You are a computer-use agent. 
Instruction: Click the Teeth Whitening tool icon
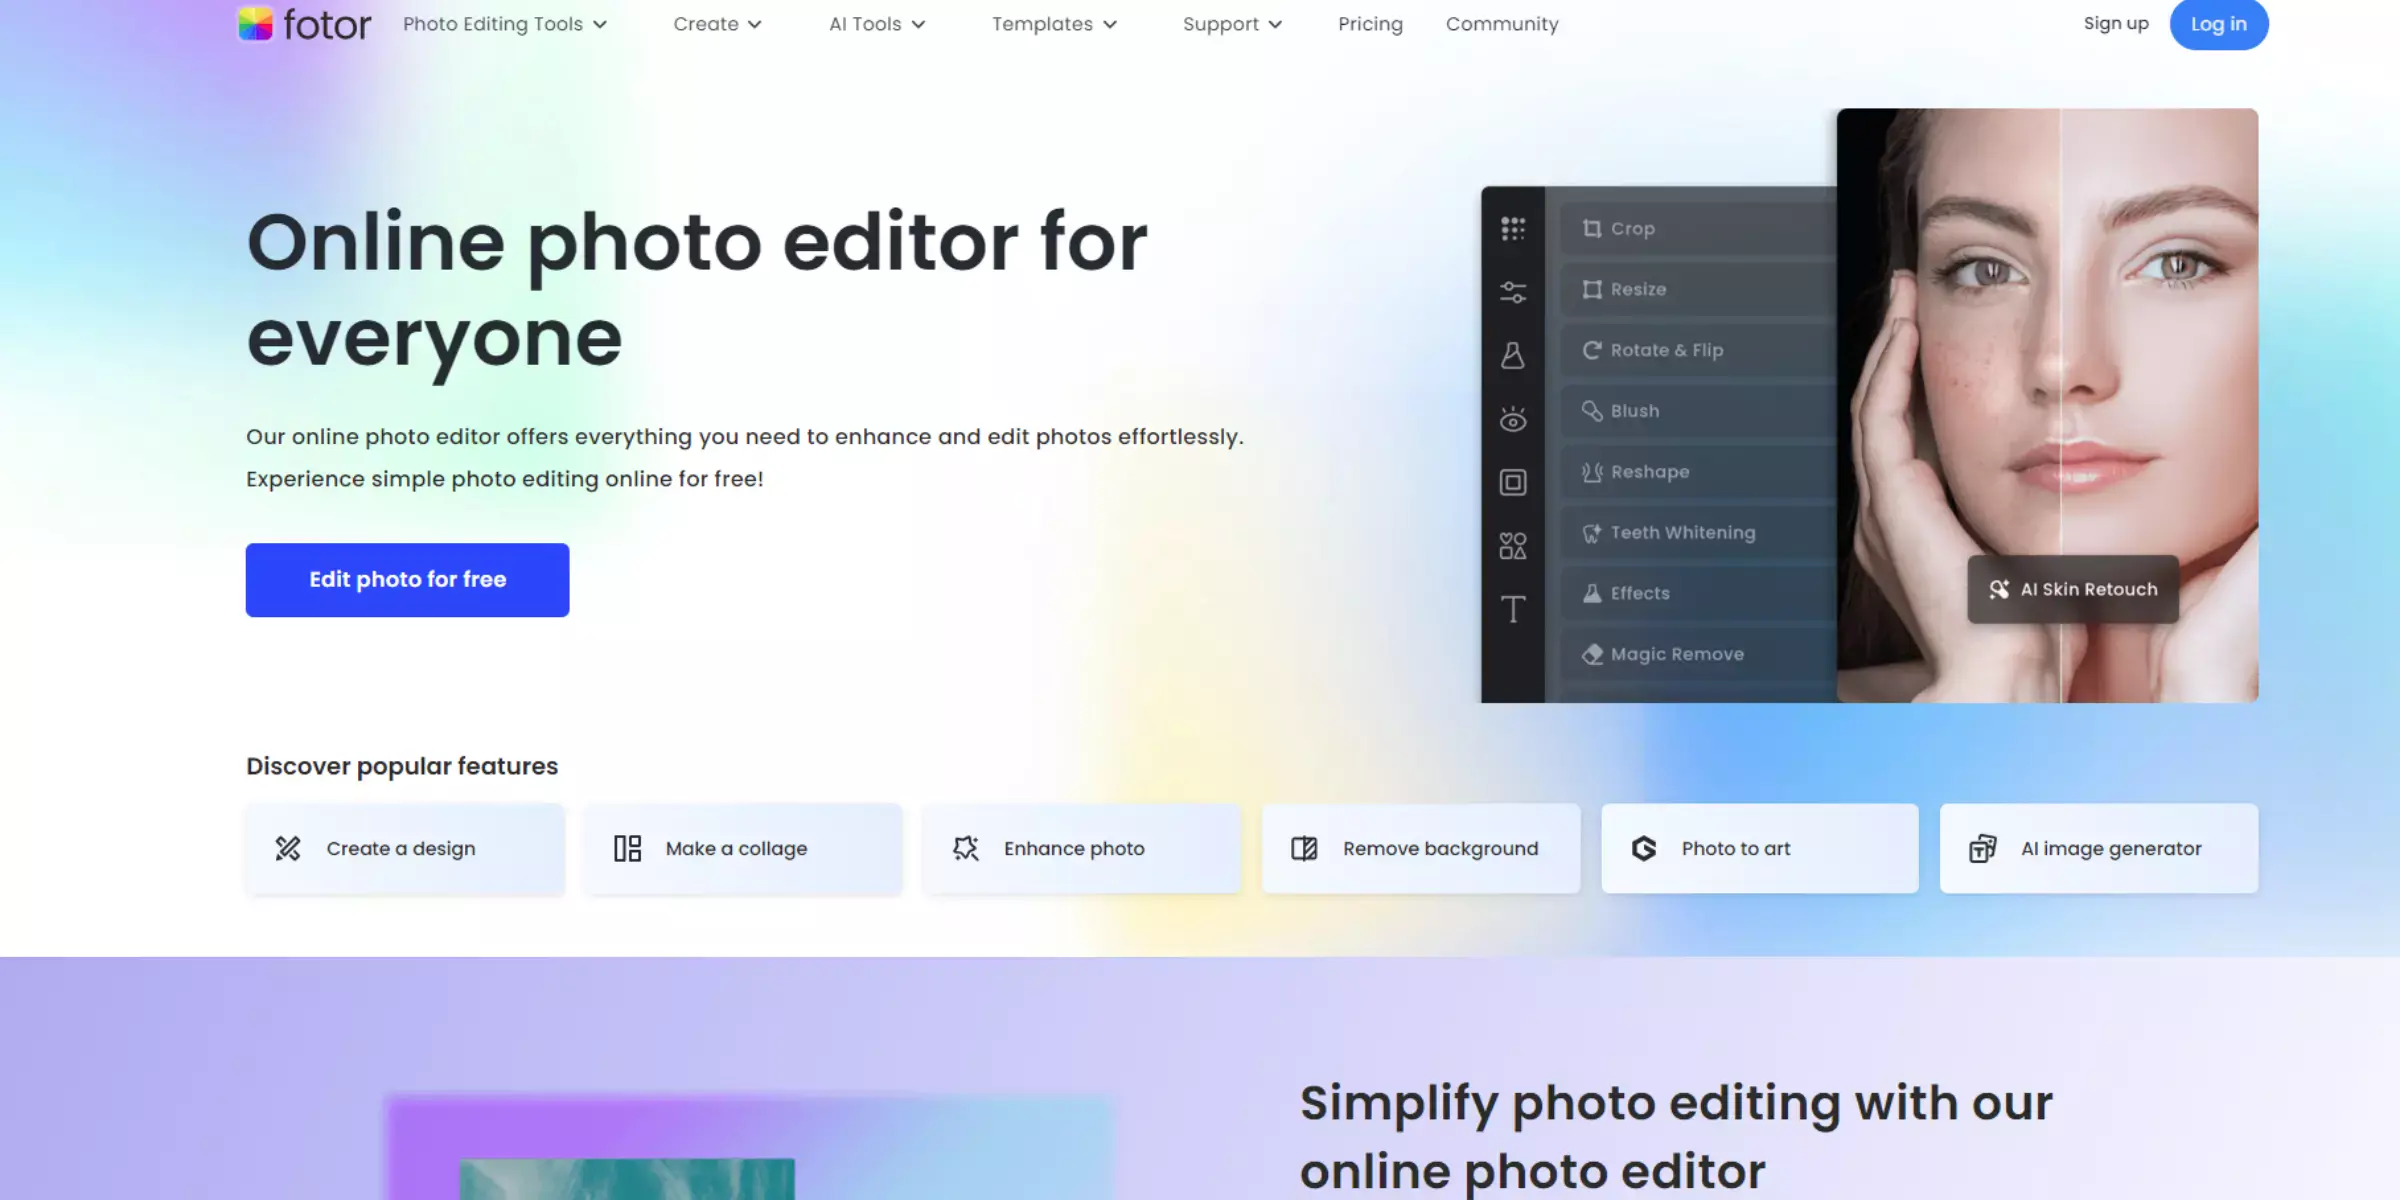(1592, 533)
